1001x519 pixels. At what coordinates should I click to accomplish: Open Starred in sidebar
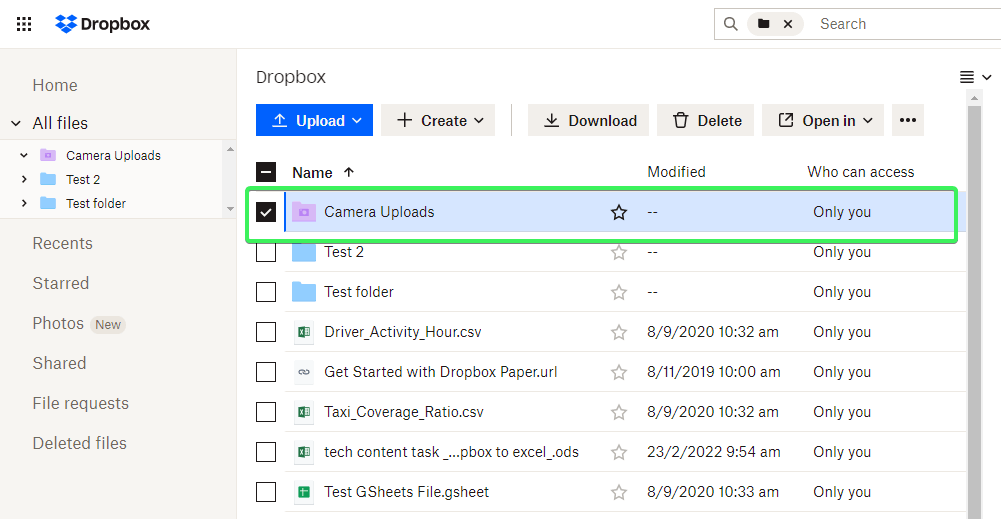(61, 283)
